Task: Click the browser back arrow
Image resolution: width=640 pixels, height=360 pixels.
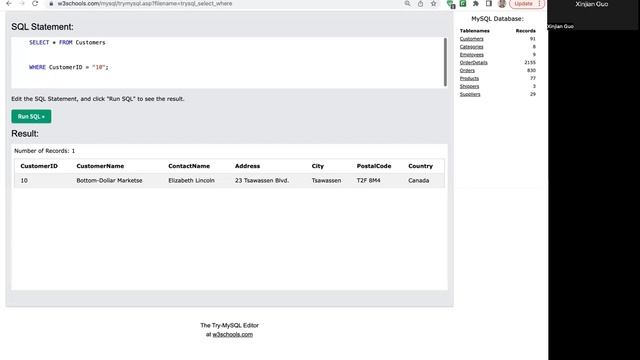Action: (x=9, y=3)
